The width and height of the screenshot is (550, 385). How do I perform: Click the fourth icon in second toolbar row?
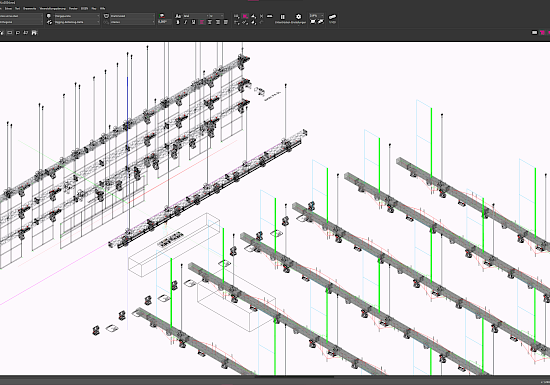(x=26, y=33)
